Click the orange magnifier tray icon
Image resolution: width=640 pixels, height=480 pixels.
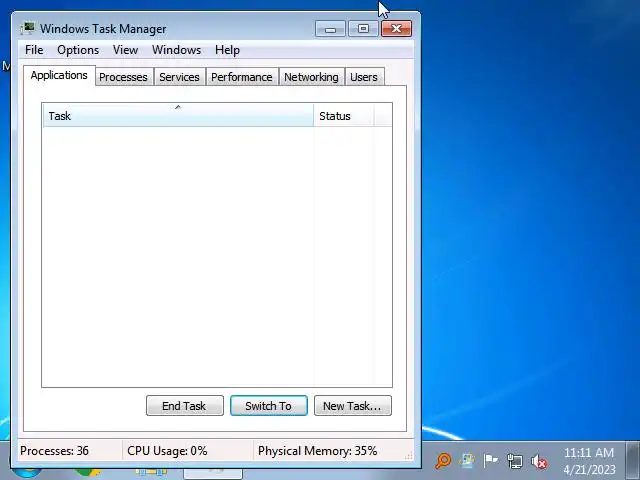click(x=443, y=461)
